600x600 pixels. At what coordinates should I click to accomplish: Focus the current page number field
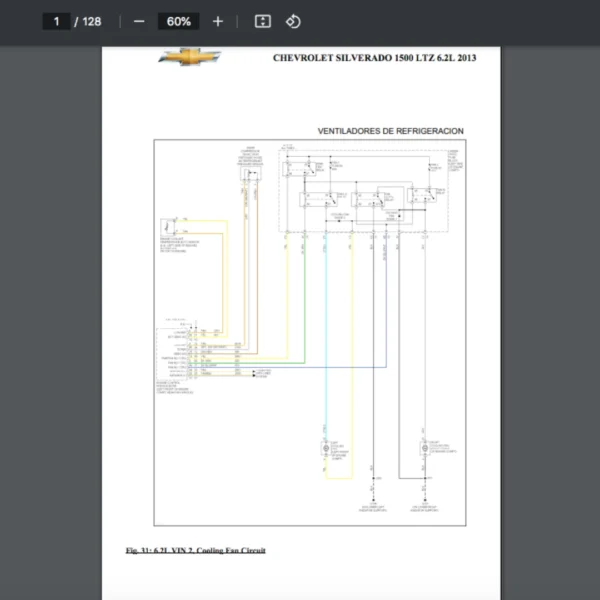(x=57, y=21)
